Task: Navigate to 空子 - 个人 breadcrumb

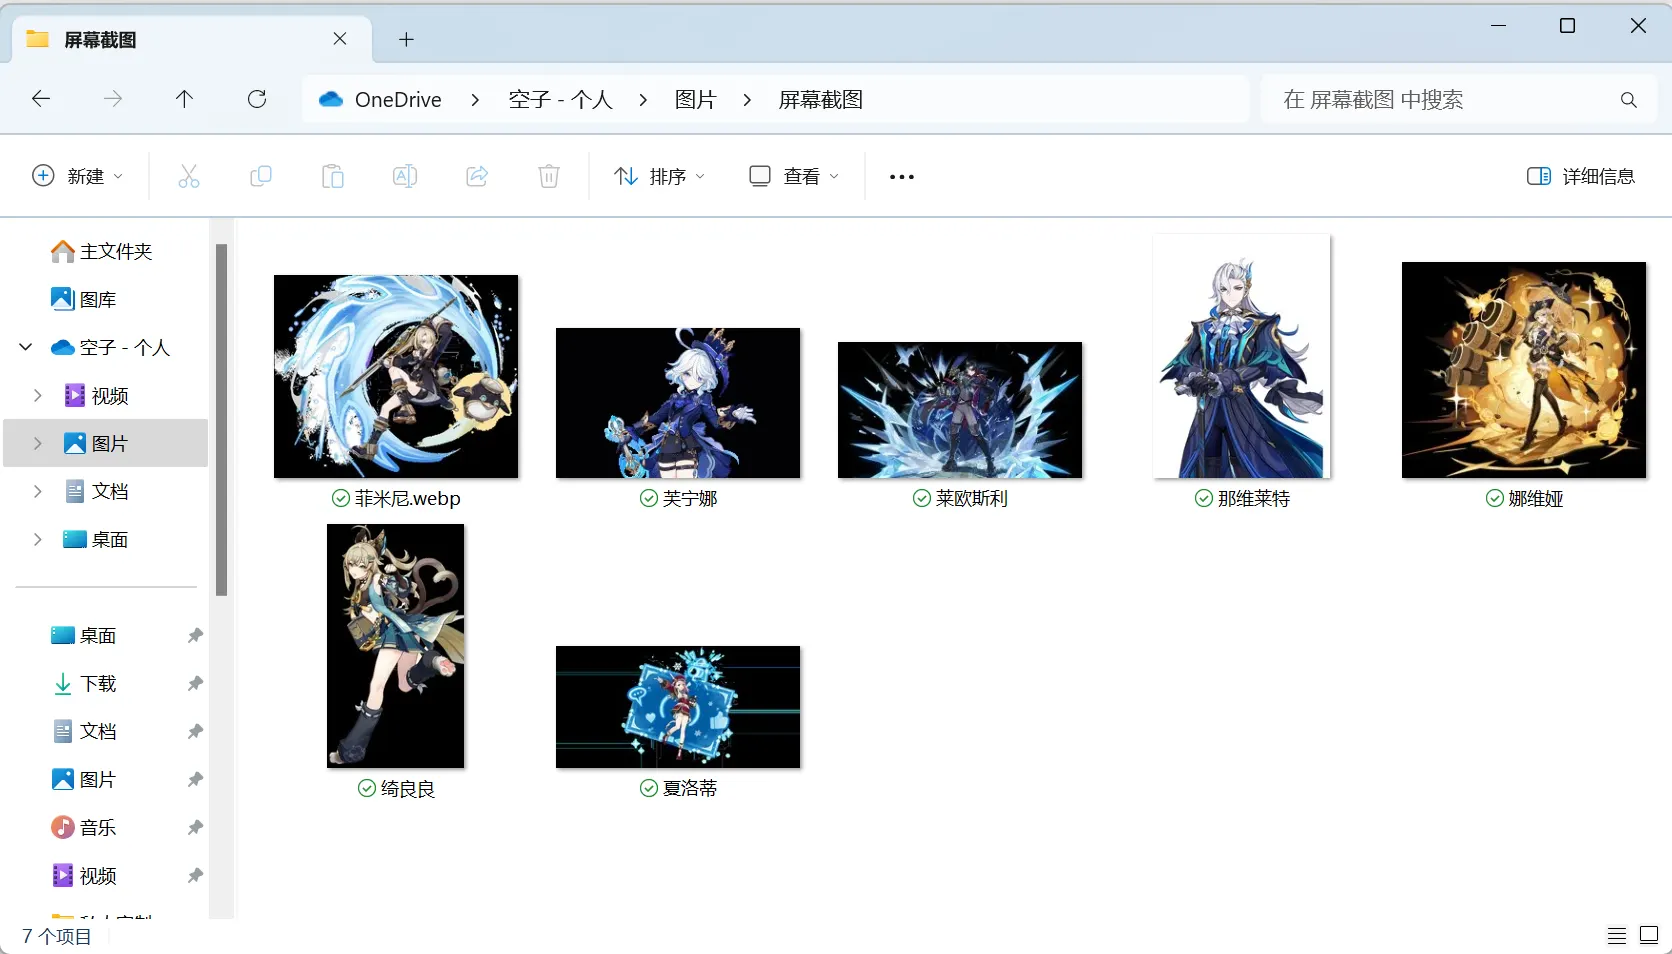Action: [x=560, y=100]
